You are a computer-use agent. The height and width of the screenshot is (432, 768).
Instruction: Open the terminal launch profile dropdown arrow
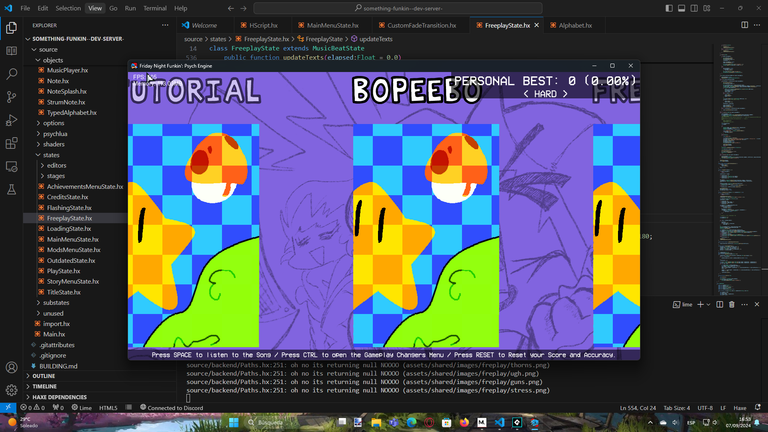point(708,305)
